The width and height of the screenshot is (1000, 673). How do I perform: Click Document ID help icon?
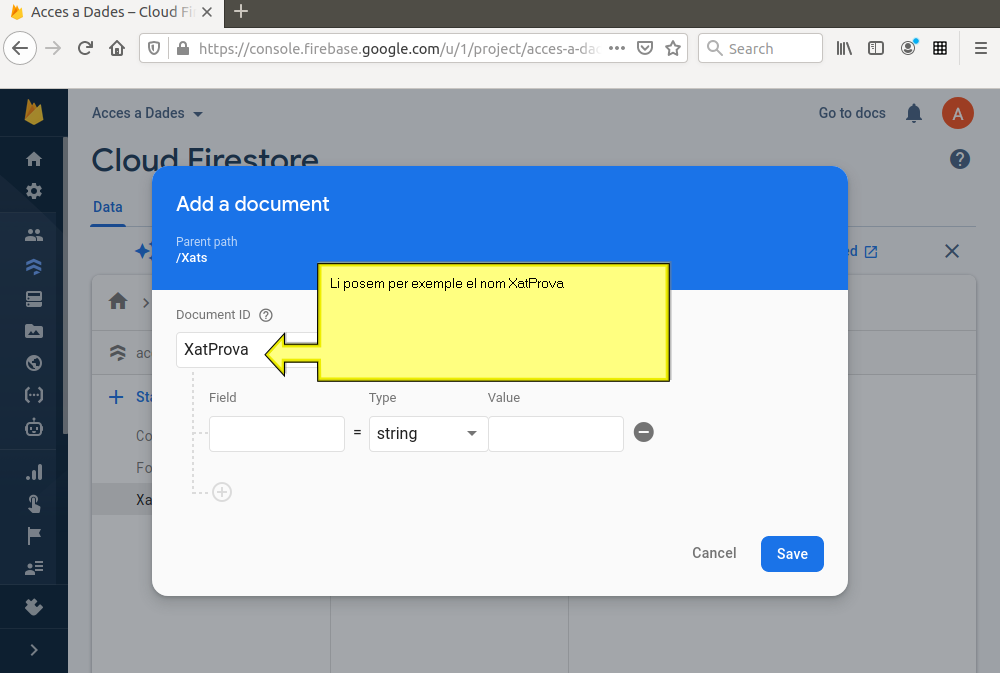[x=266, y=315]
